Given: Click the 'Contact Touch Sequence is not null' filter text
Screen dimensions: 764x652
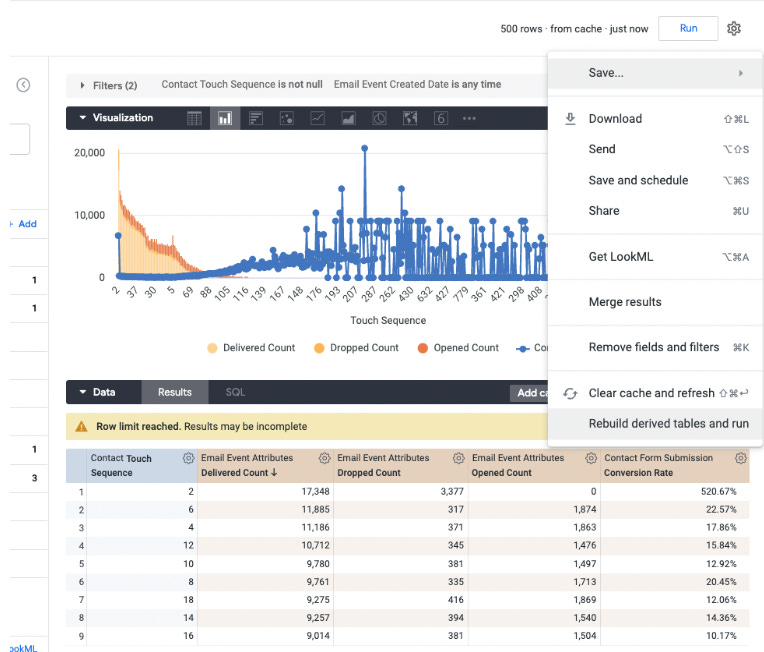Looking at the screenshot, I should (242, 84).
